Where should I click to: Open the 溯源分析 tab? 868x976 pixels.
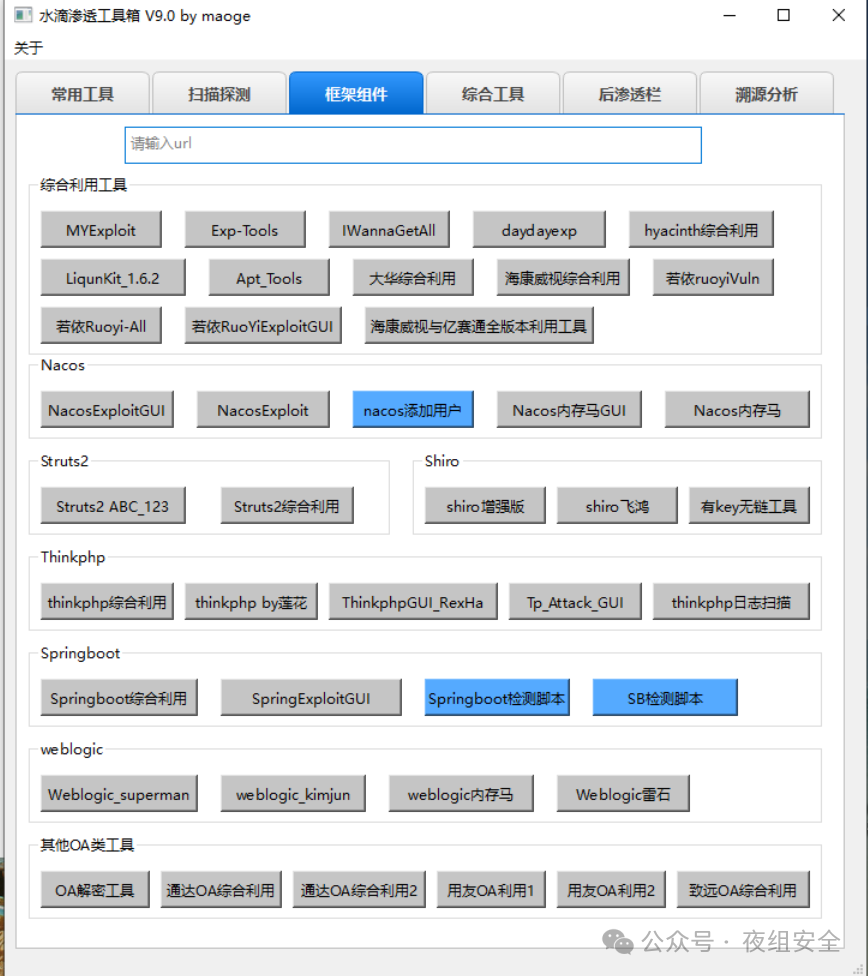pyautogui.click(x=766, y=94)
